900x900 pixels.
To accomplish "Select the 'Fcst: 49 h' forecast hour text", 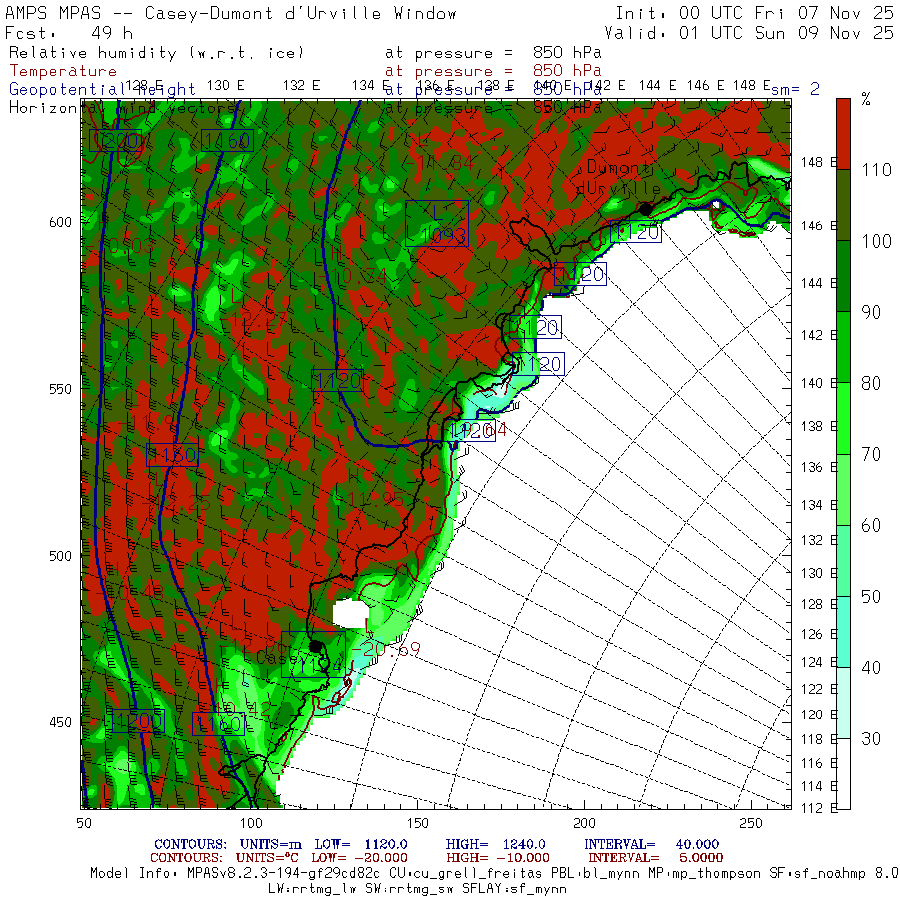I will (69, 33).
